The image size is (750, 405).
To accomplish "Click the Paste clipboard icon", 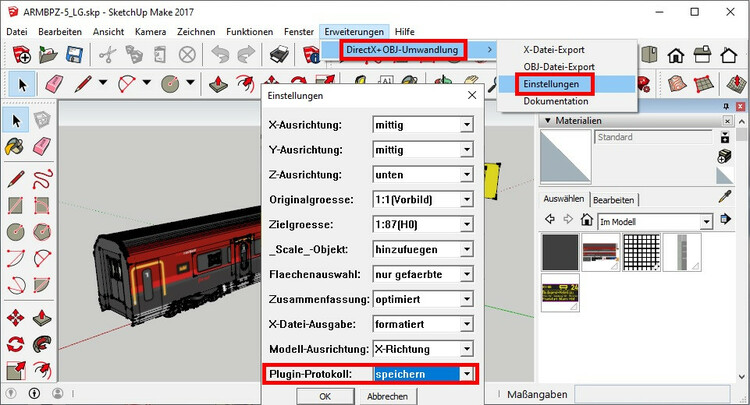I will coord(160,55).
